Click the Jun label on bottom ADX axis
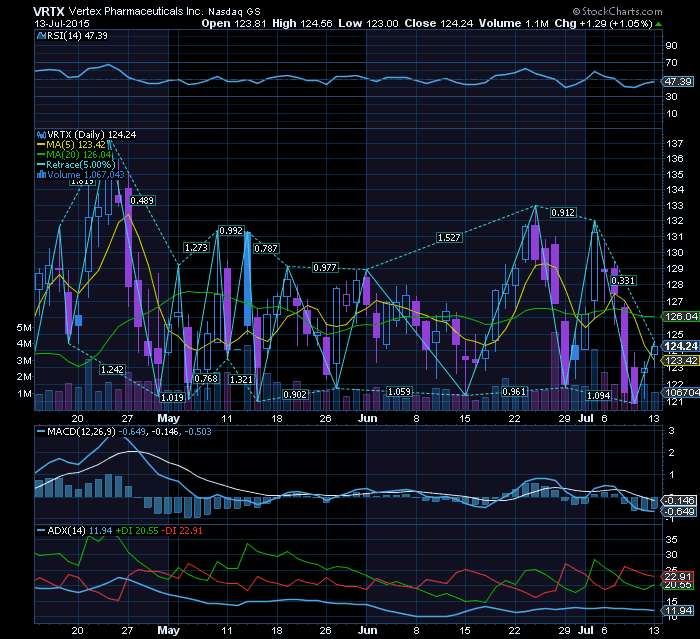The width and height of the screenshot is (700, 639). coord(368,630)
